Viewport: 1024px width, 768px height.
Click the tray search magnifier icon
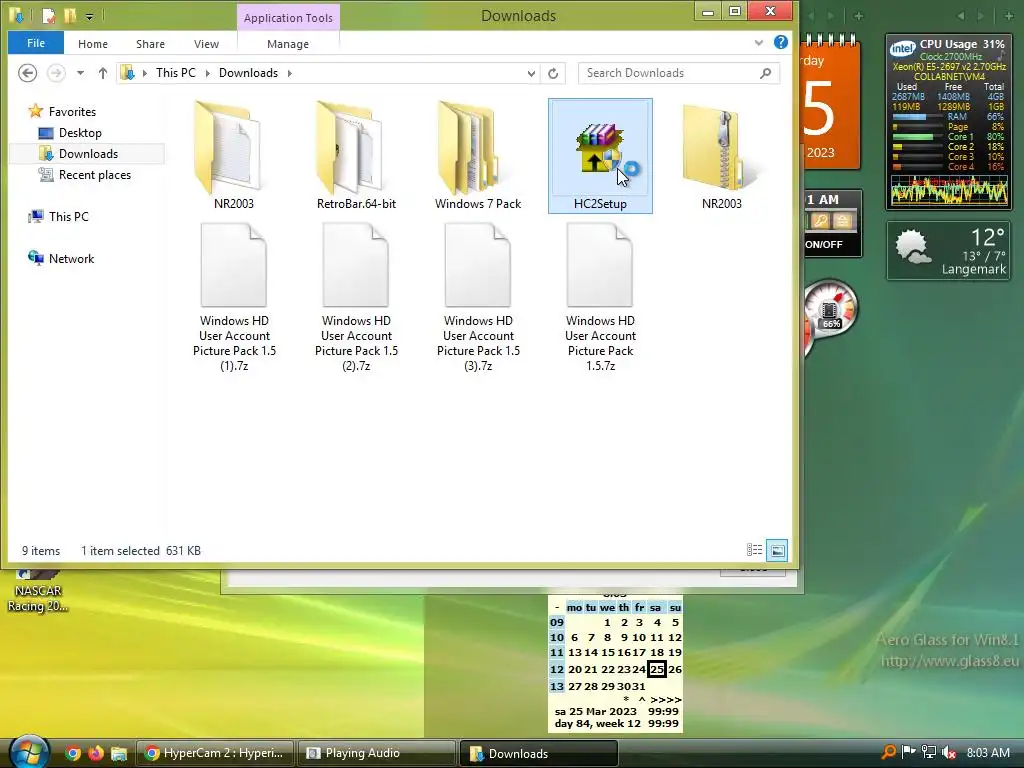pos(889,752)
